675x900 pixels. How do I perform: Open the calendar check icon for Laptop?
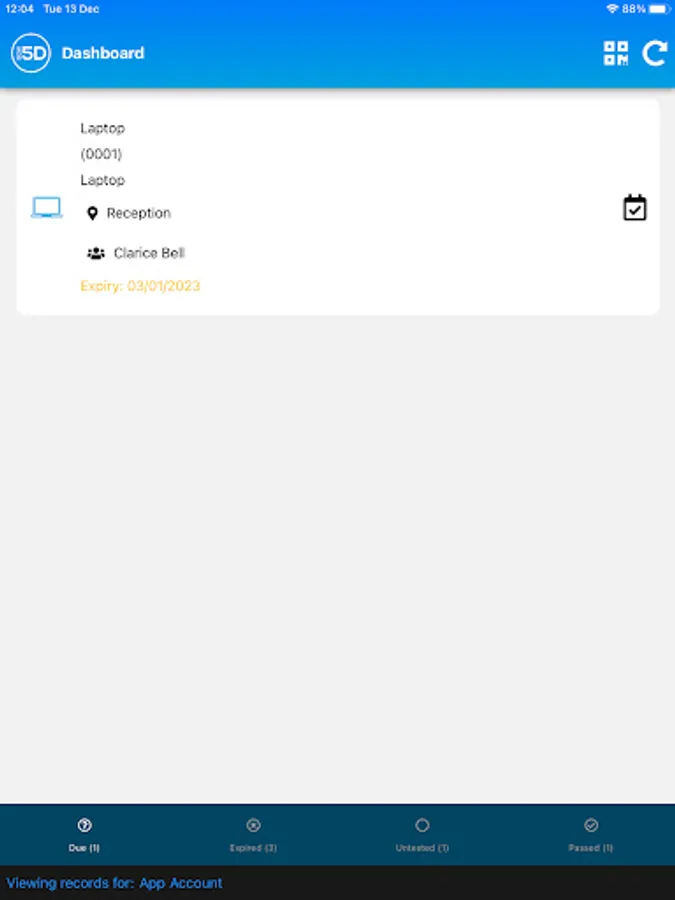[635, 208]
